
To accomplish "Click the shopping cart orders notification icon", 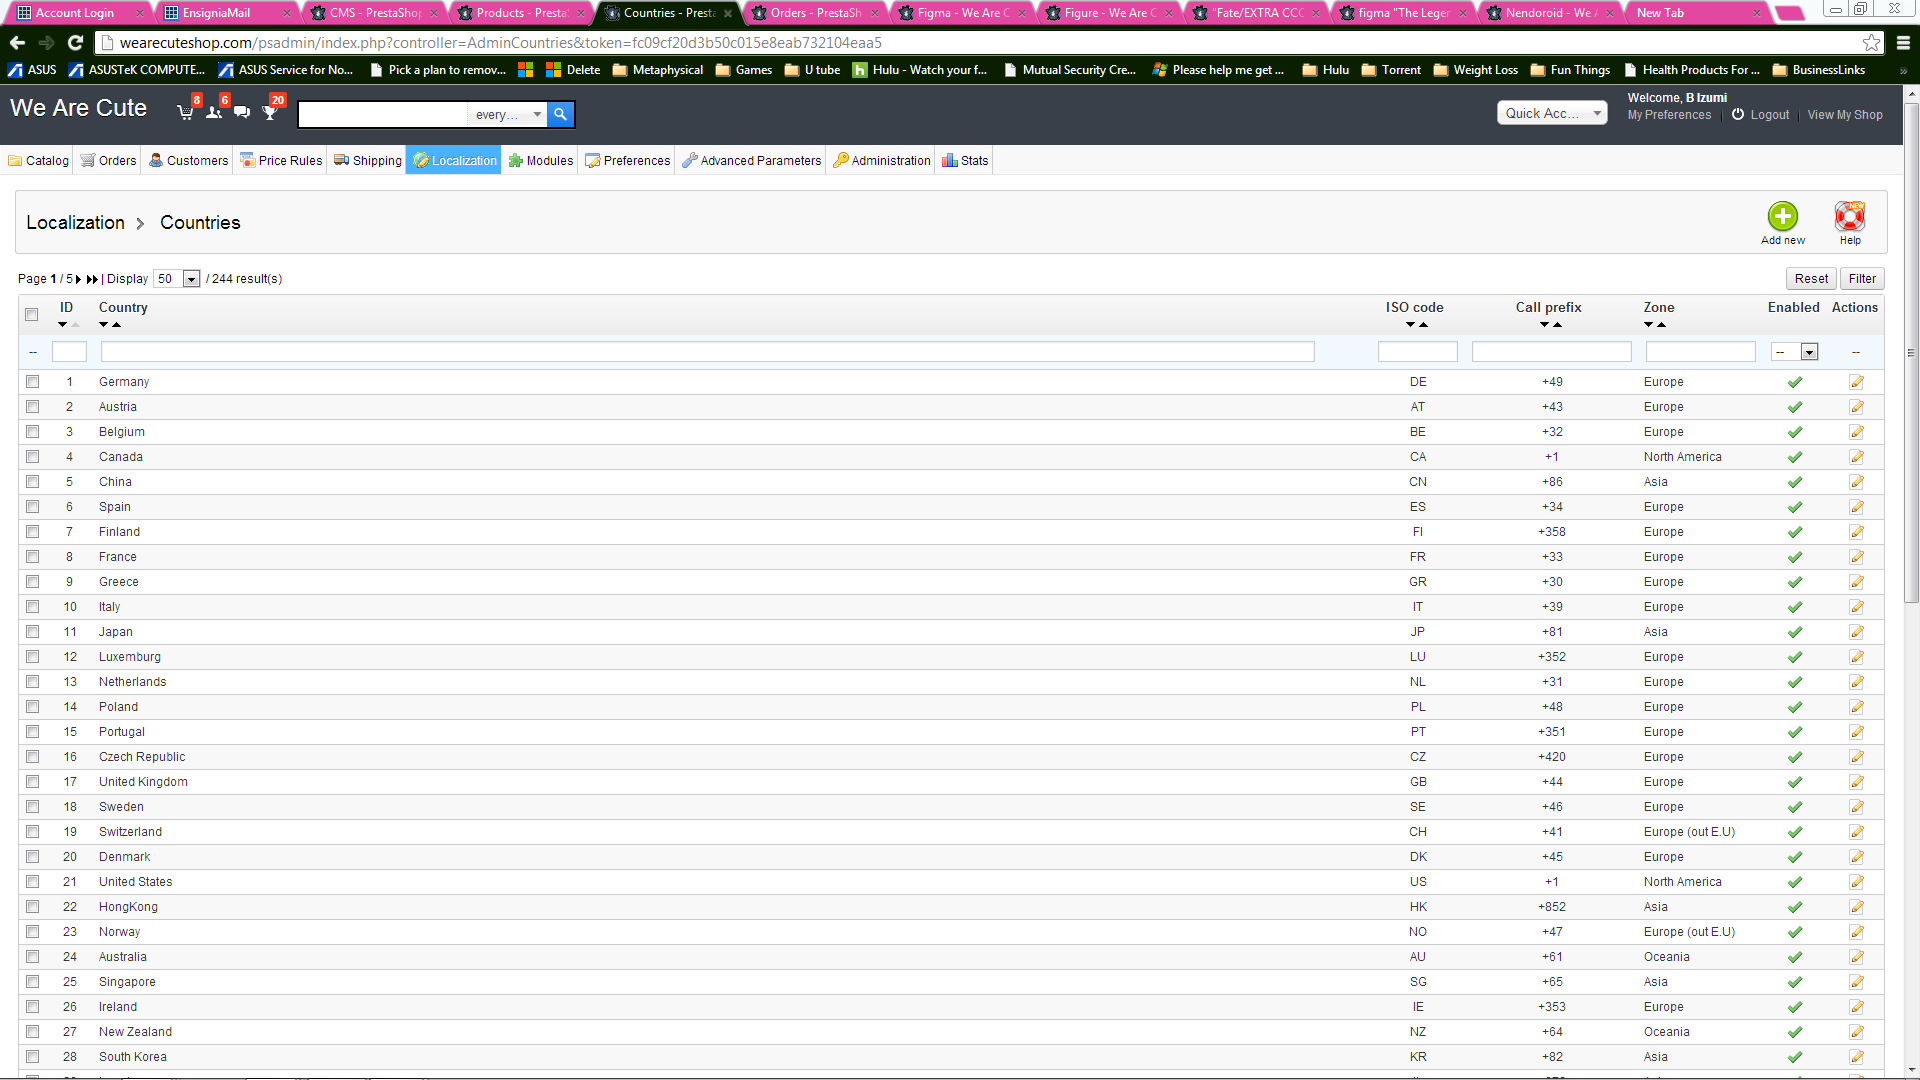I will click(x=185, y=112).
